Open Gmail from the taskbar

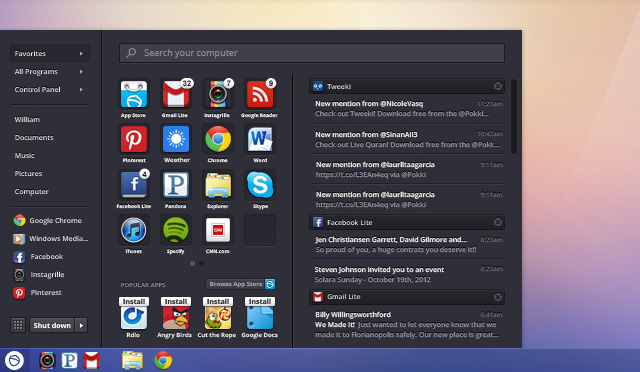91,361
